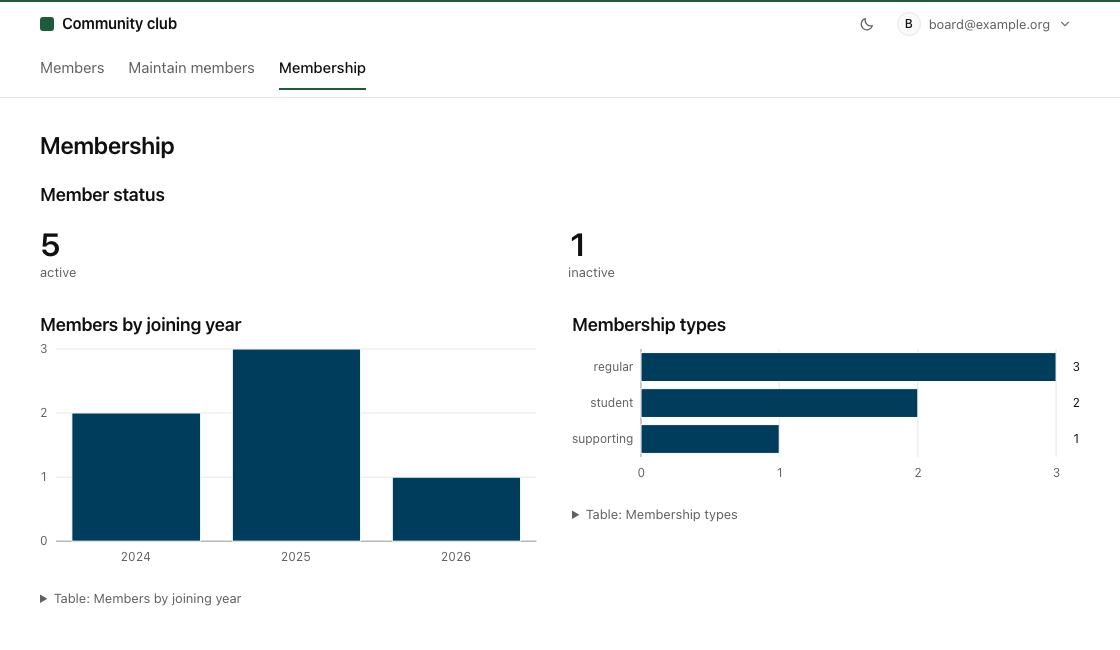Click the 2024 x-axis label
The height and width of the screenshot is (650, 1120).
[x=136, y=557]
